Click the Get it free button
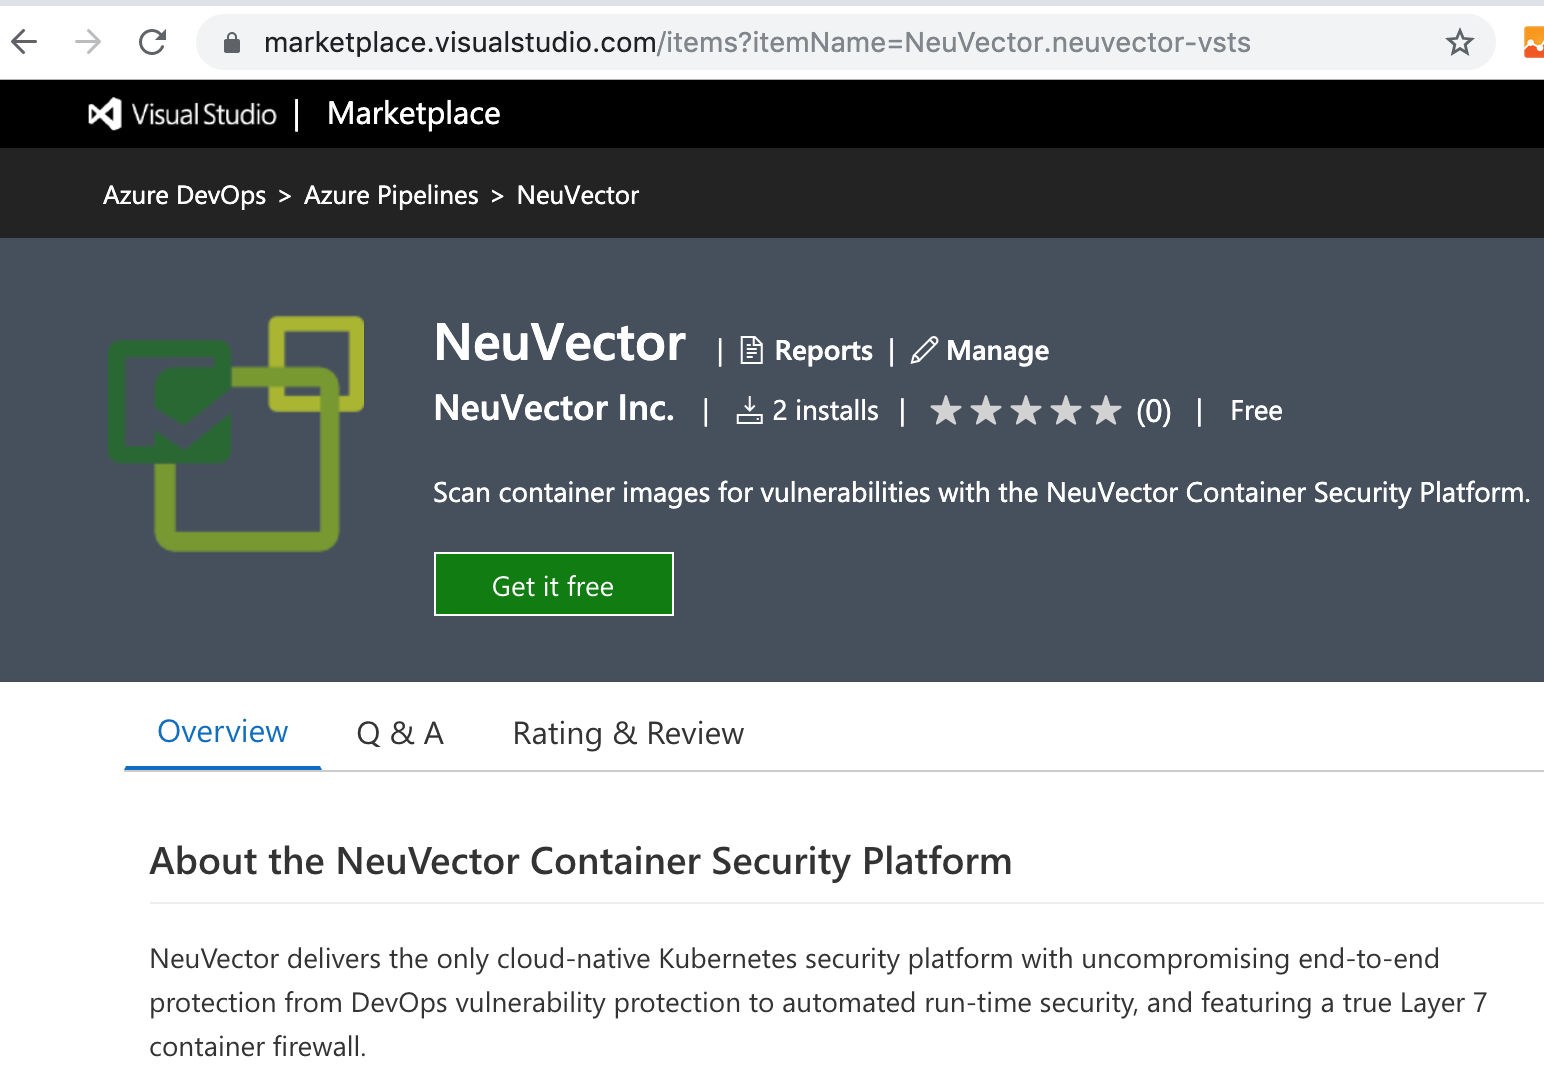This screenshot has width=1544, height=1070. coord(553,585)
